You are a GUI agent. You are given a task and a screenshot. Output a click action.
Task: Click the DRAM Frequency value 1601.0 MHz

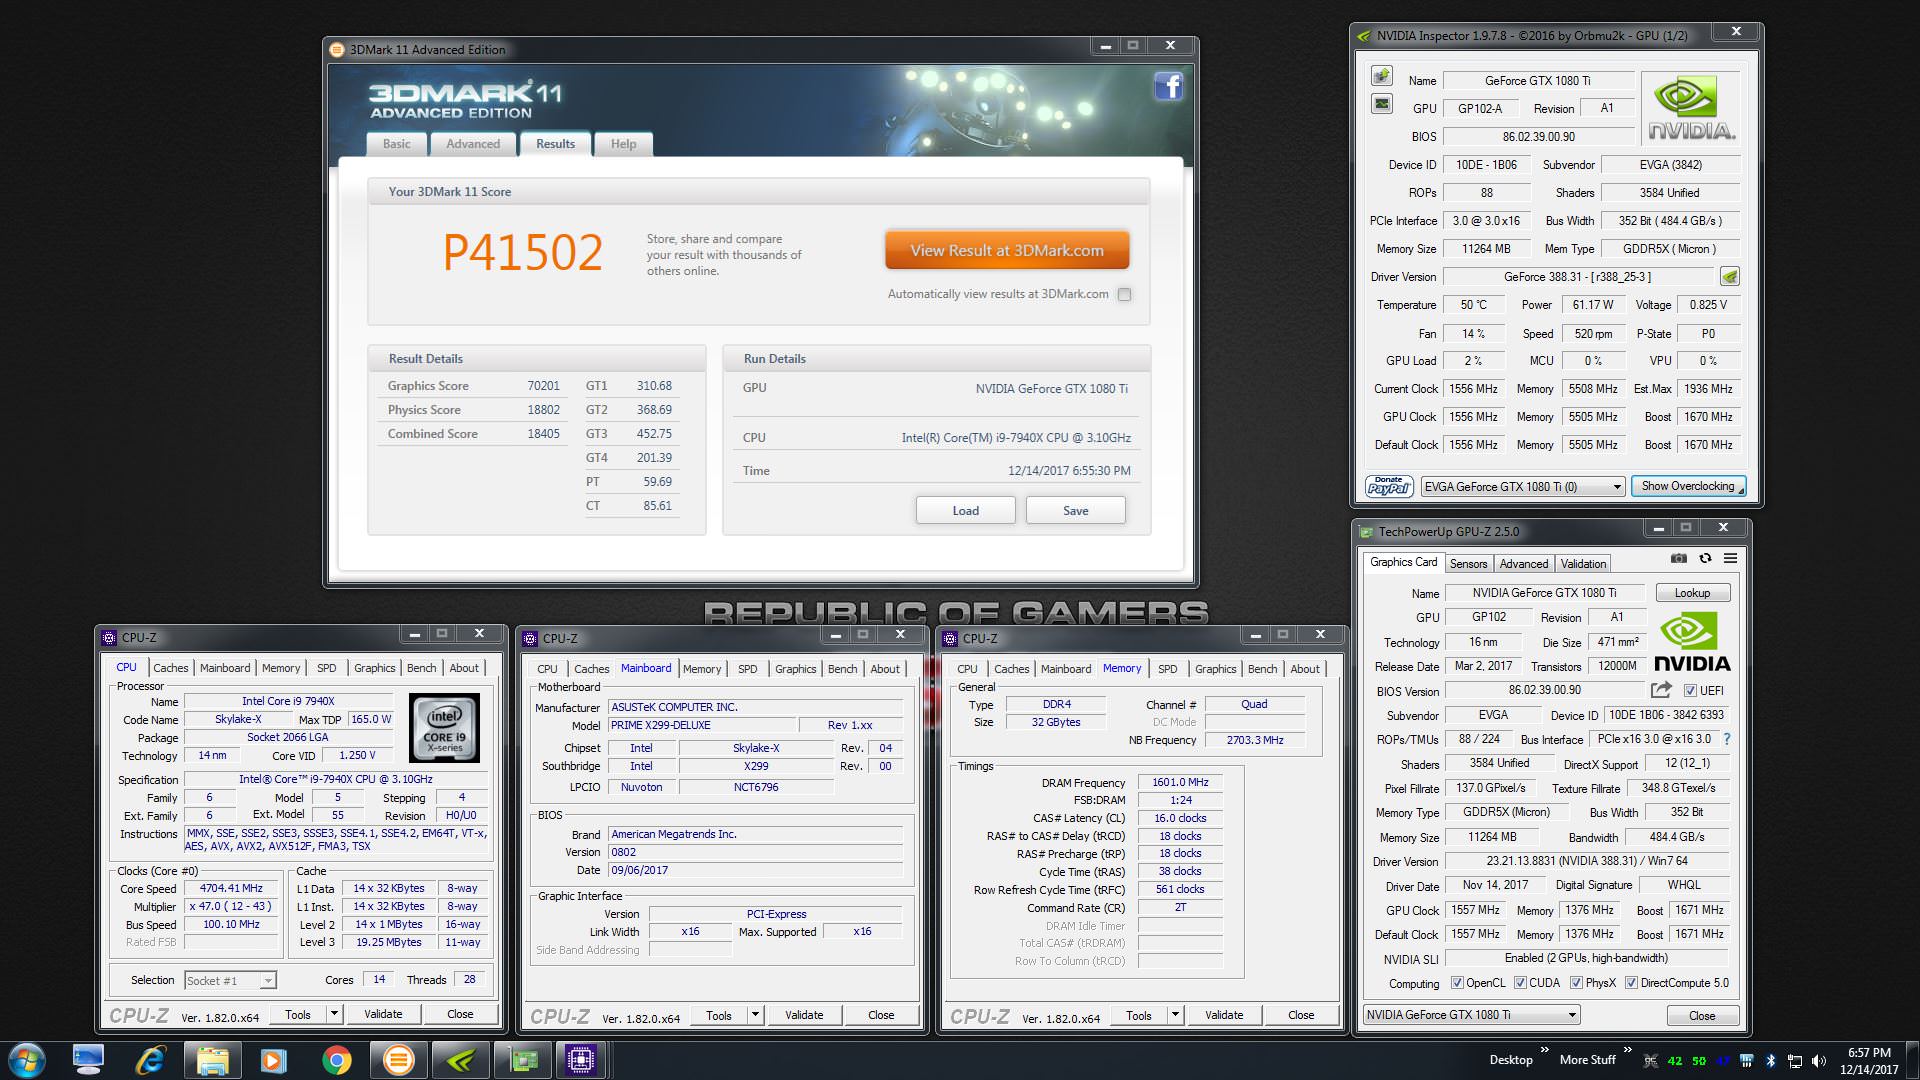pos(1180,783)
